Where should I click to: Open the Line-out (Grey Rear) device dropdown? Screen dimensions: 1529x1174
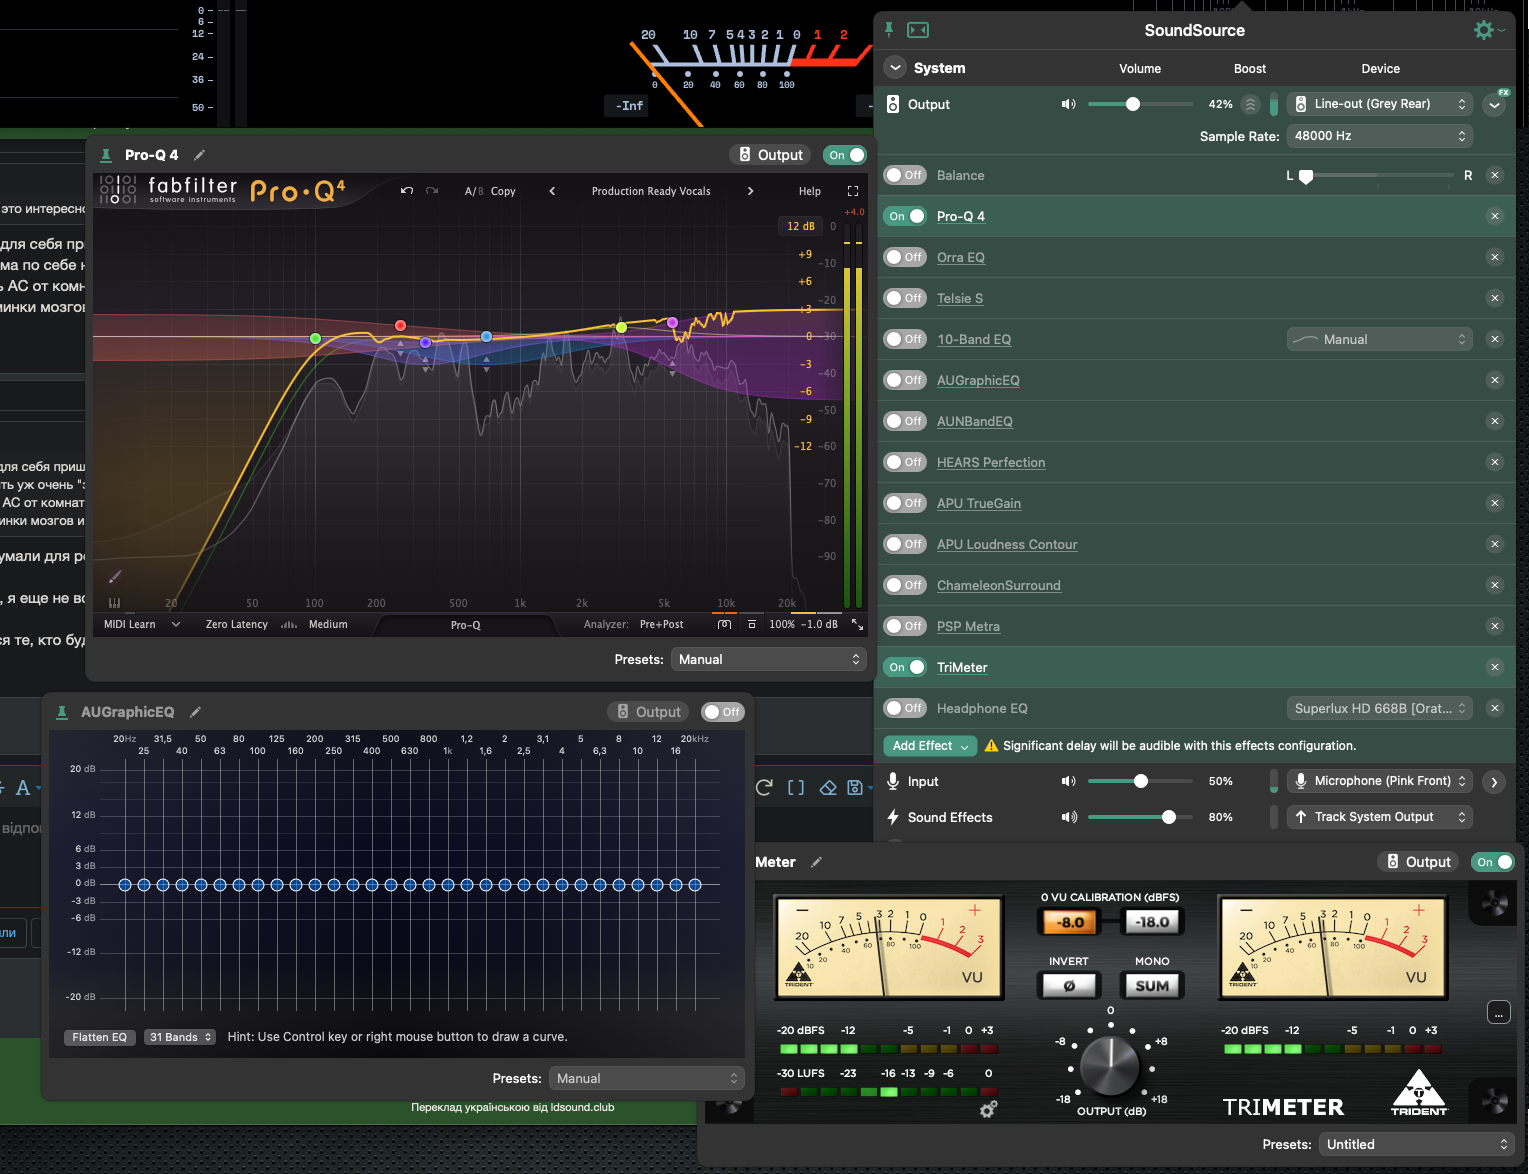[x=1379, y=104]
